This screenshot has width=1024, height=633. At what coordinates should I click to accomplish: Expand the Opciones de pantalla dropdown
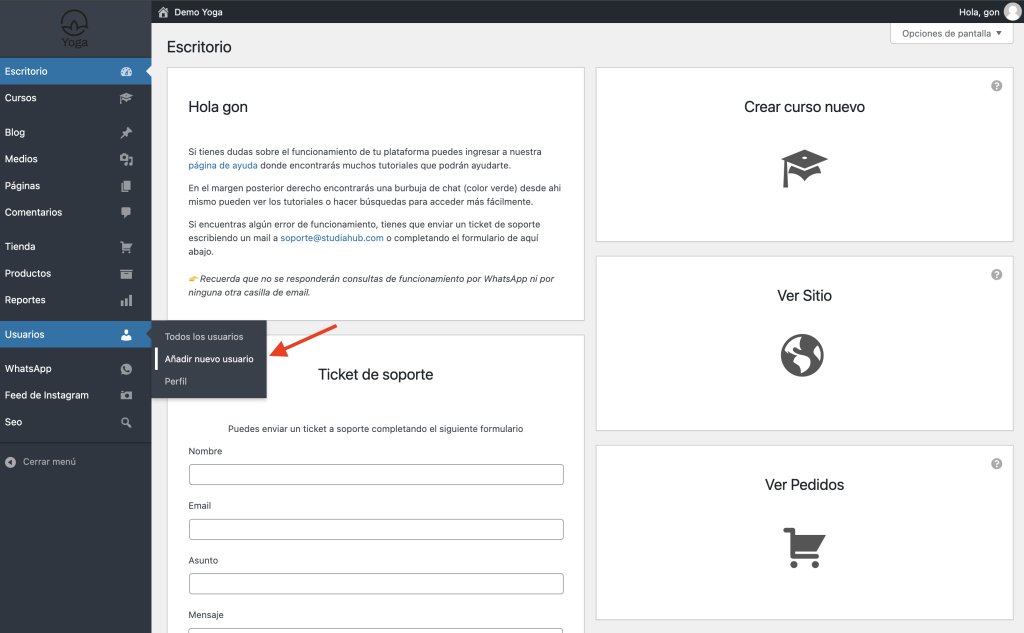[x=951, y=34]
